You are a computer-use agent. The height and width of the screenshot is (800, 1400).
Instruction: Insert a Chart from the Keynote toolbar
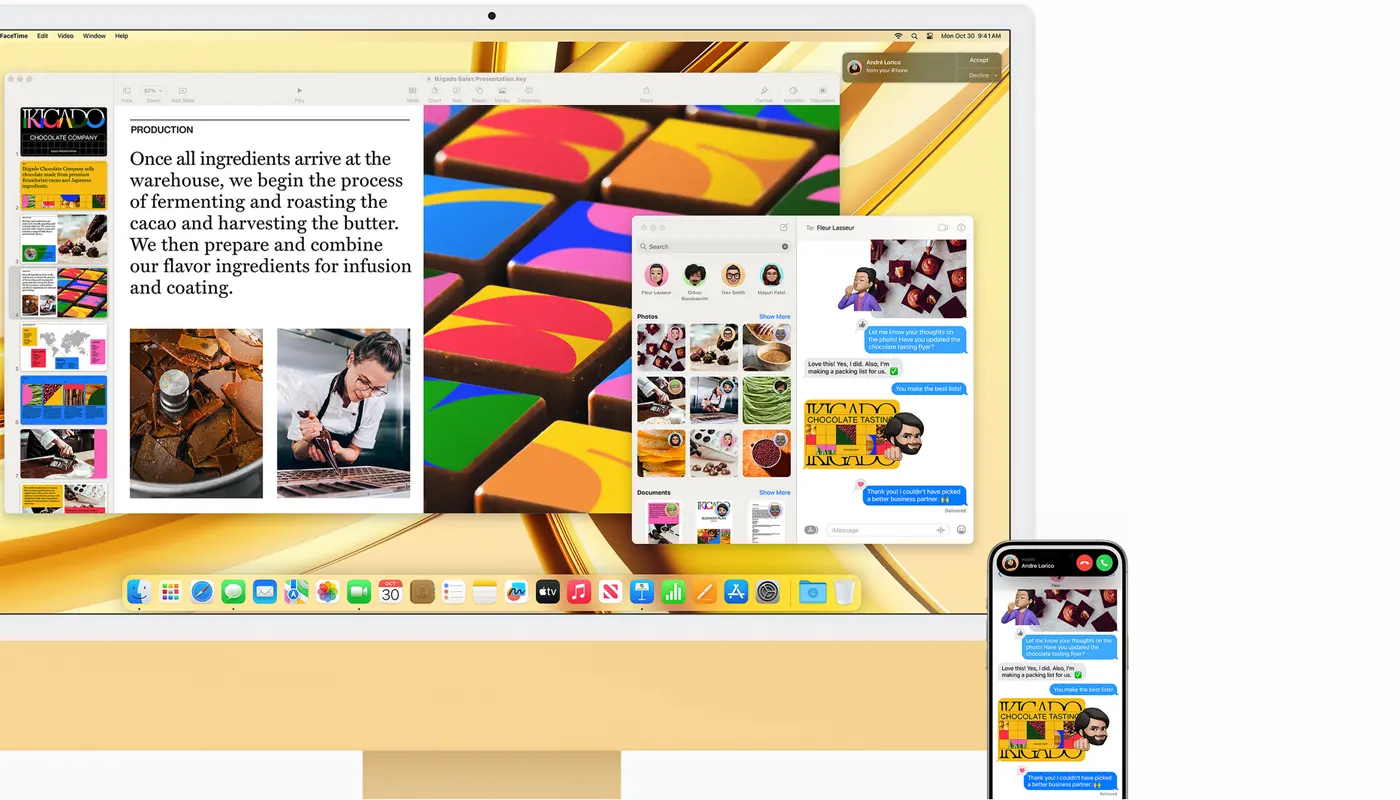point(435,94)
